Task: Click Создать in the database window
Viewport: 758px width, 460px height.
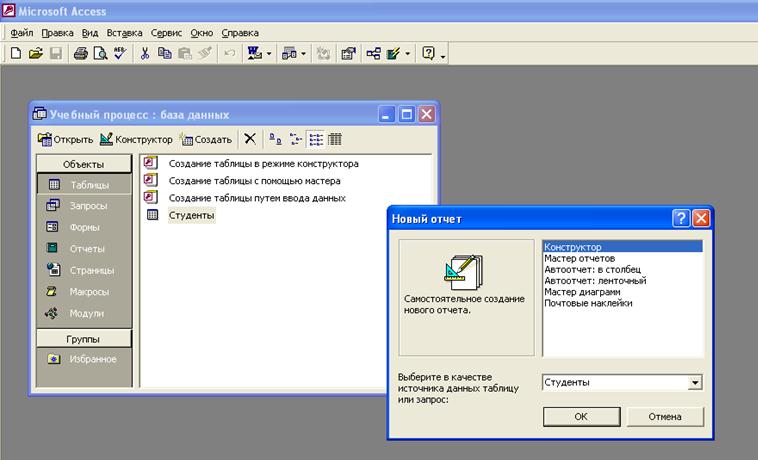Action: (206, 140)
